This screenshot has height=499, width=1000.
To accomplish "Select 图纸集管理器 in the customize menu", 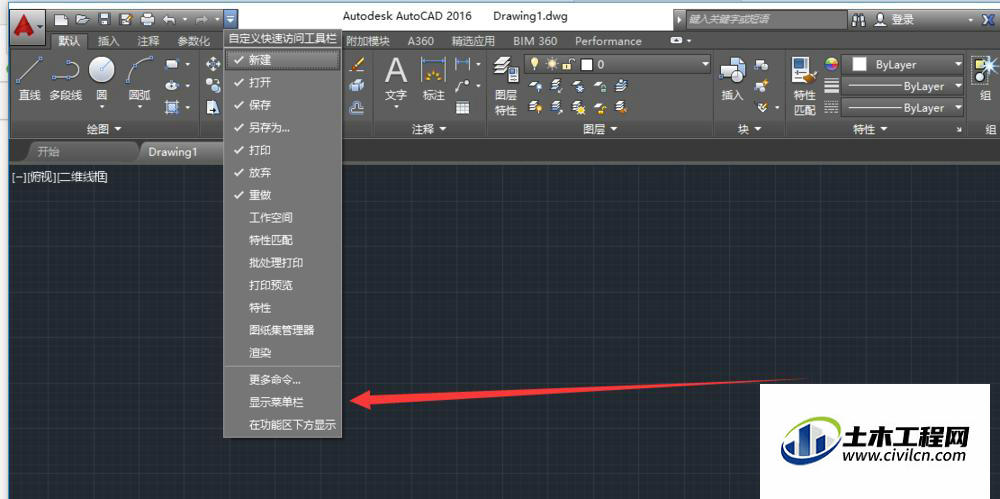I will pos(283,330).
